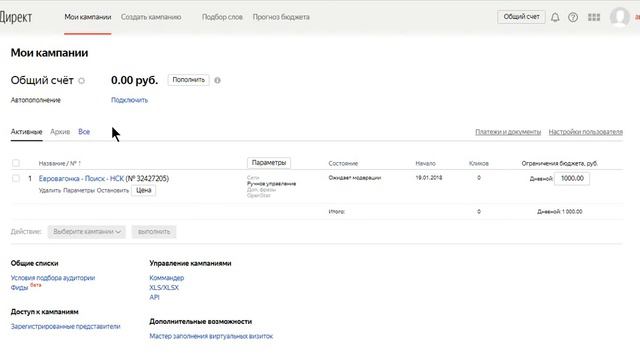
Task: Click the Пополнить button
Action: pos(189,80)
